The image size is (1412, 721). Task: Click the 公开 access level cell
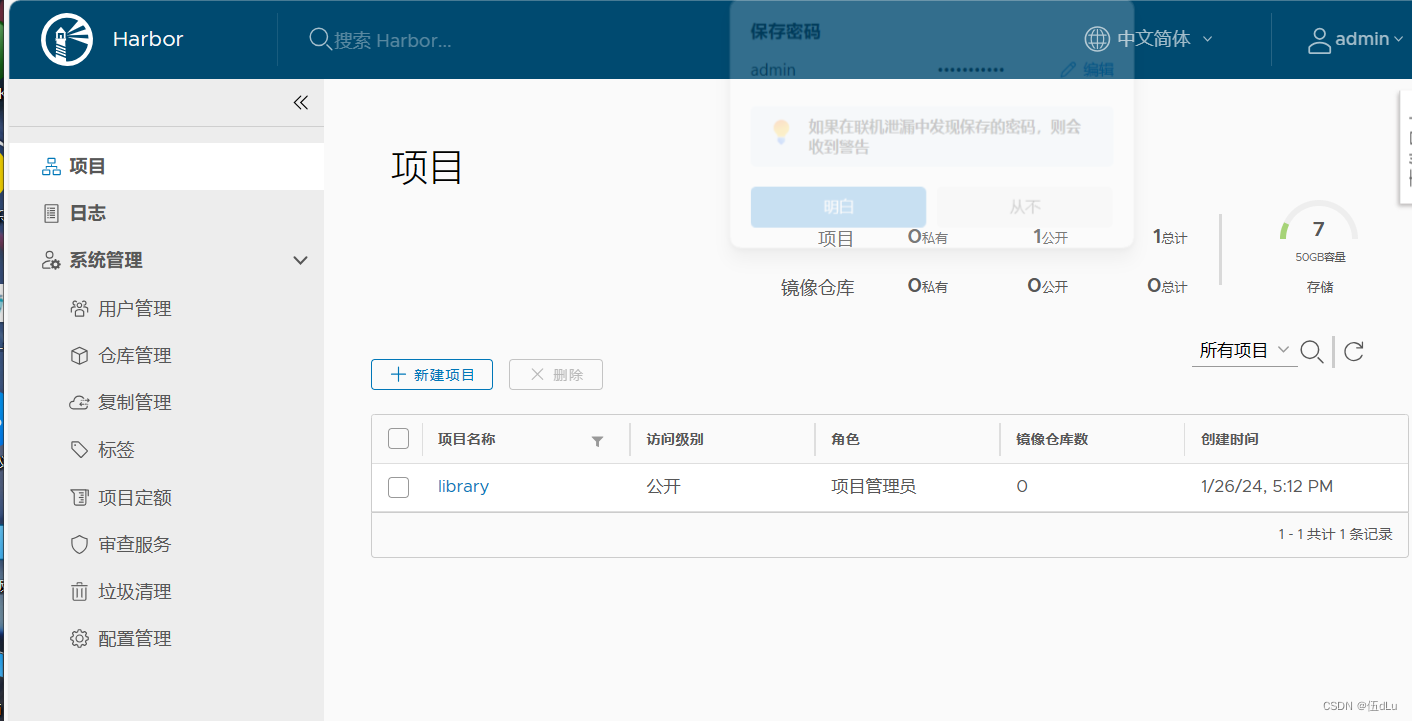663,487
